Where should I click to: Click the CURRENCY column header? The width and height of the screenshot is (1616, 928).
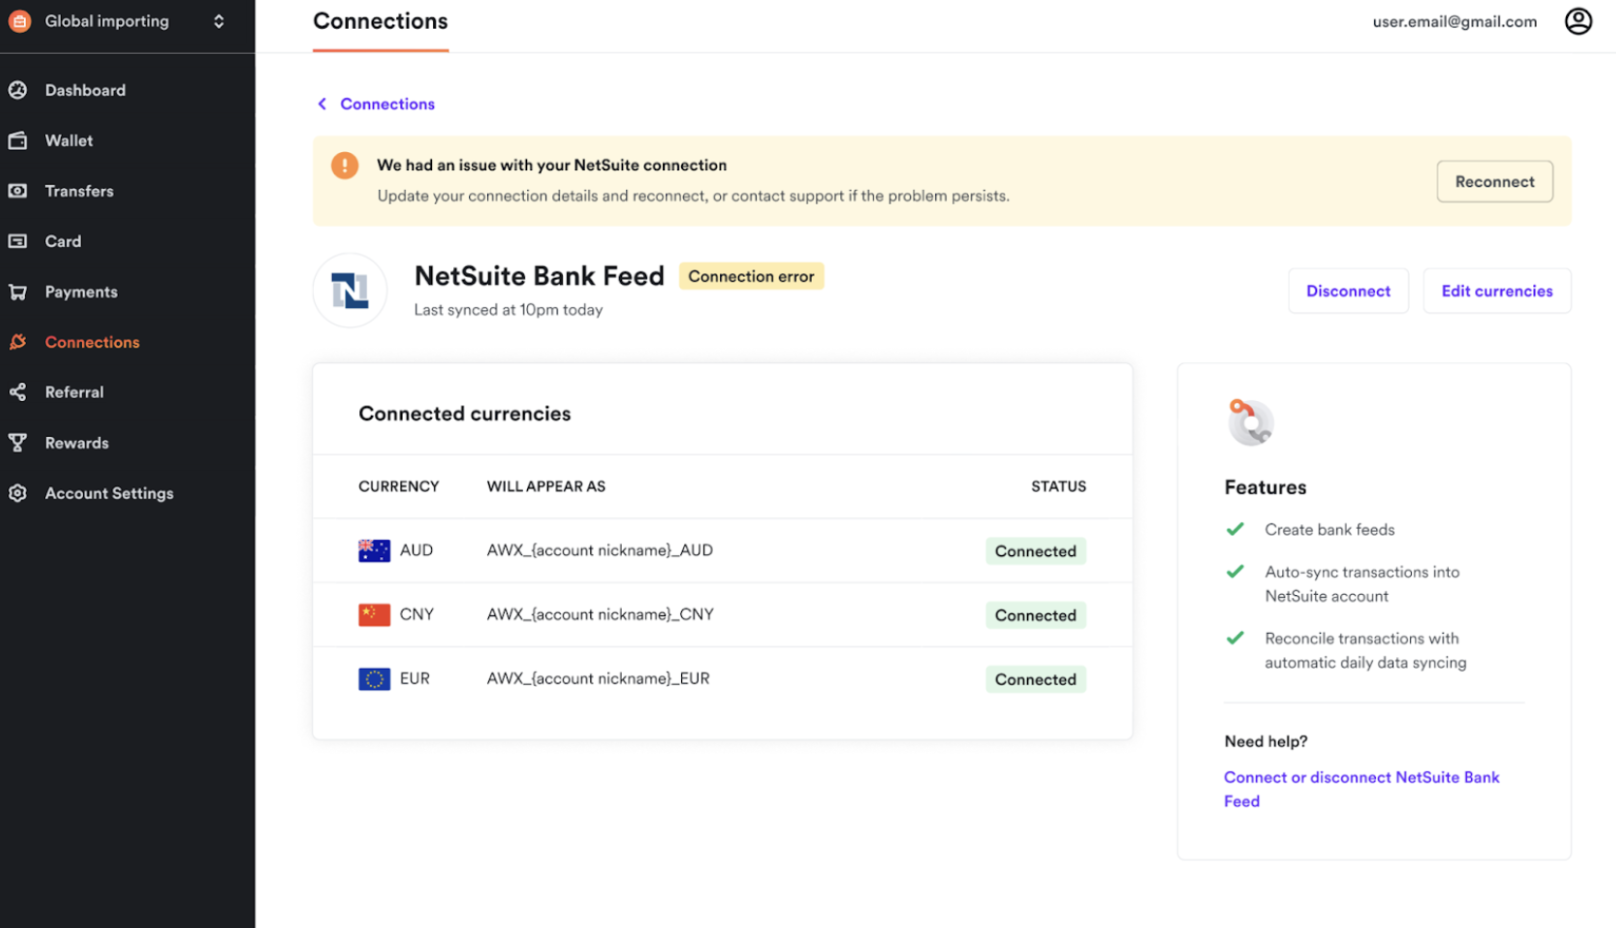(x=398, y=486)
